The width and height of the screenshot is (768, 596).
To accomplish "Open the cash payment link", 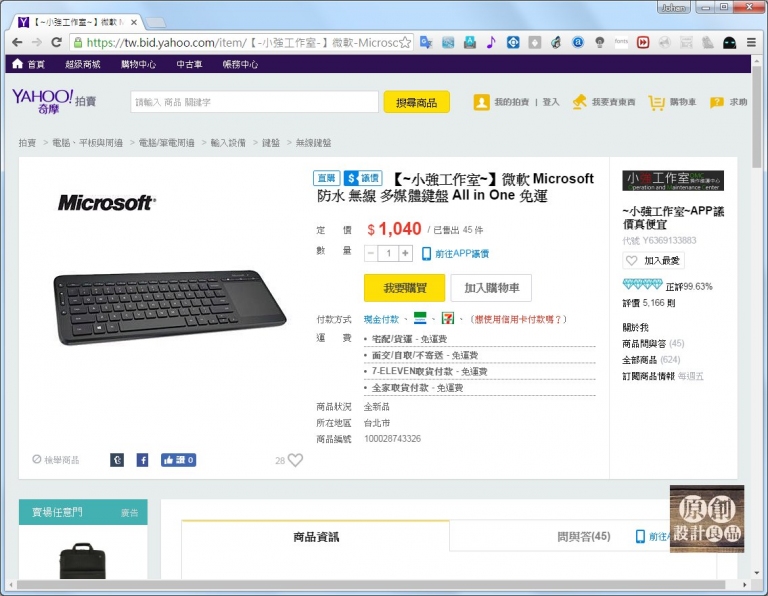I will [x=381, y=319].
